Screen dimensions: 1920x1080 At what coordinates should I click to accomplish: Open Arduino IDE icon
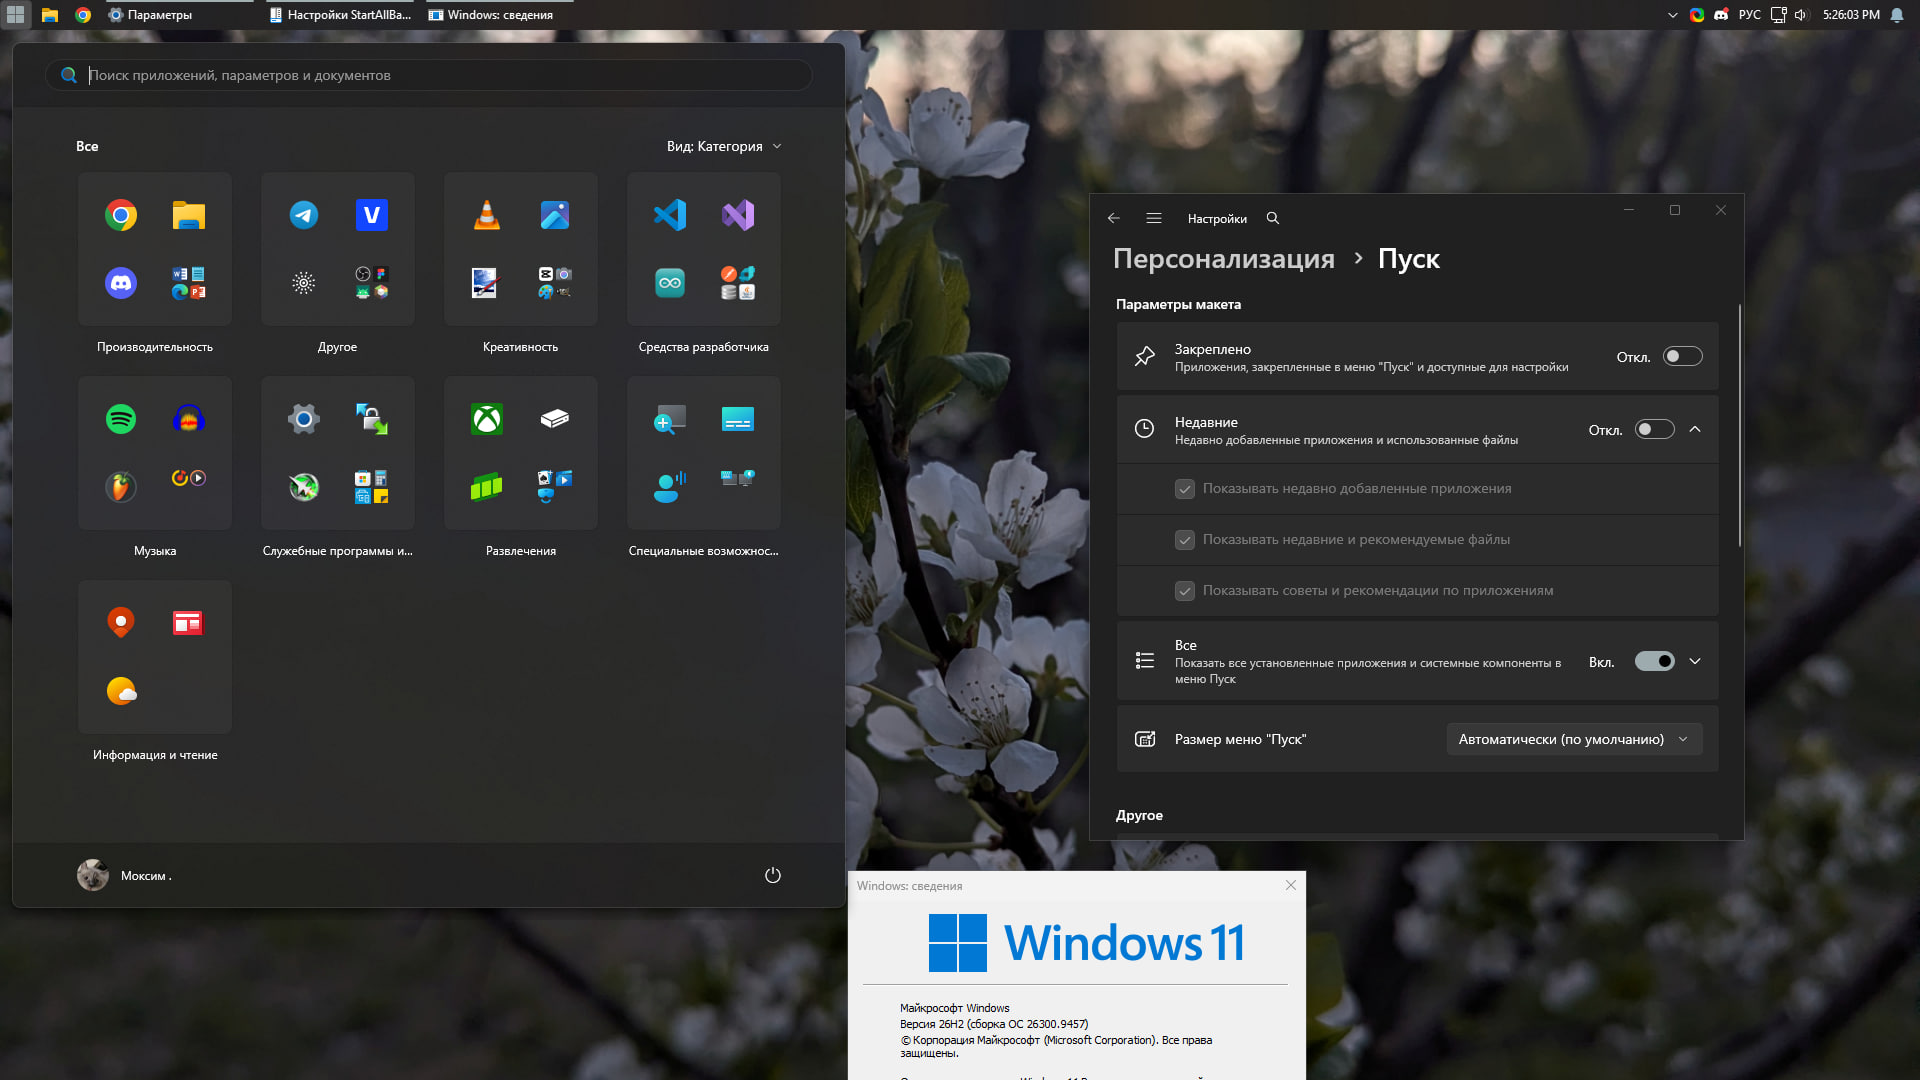coord(670,283)
